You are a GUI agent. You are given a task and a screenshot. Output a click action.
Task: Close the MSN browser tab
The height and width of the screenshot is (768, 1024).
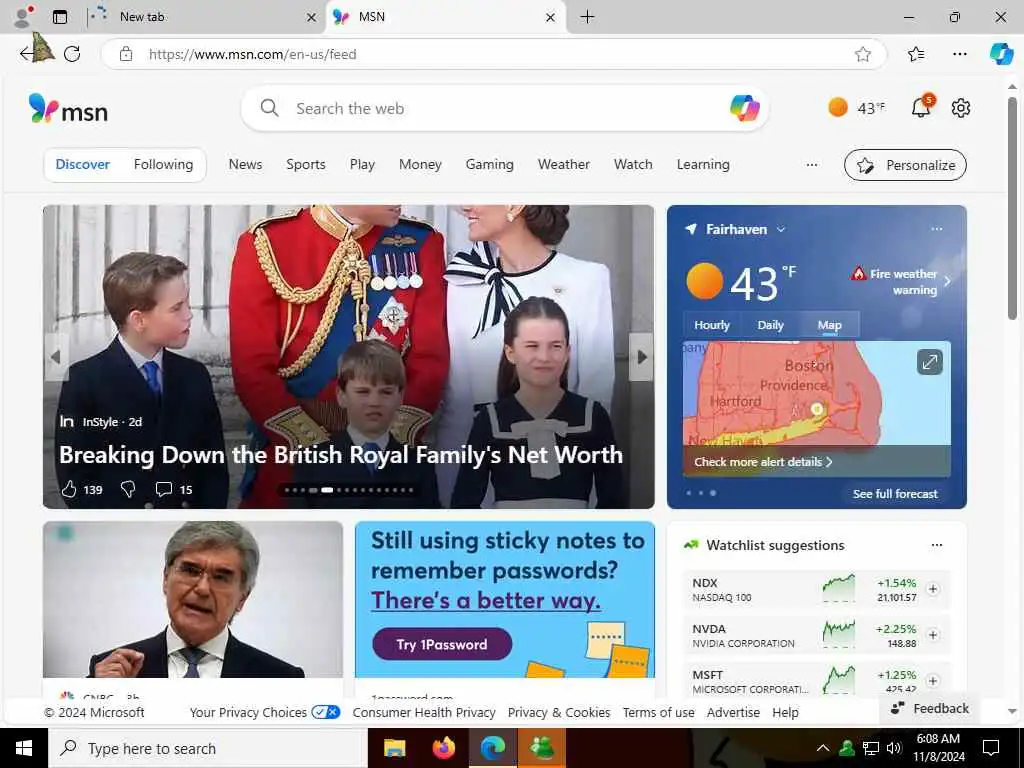pos(551,18)
